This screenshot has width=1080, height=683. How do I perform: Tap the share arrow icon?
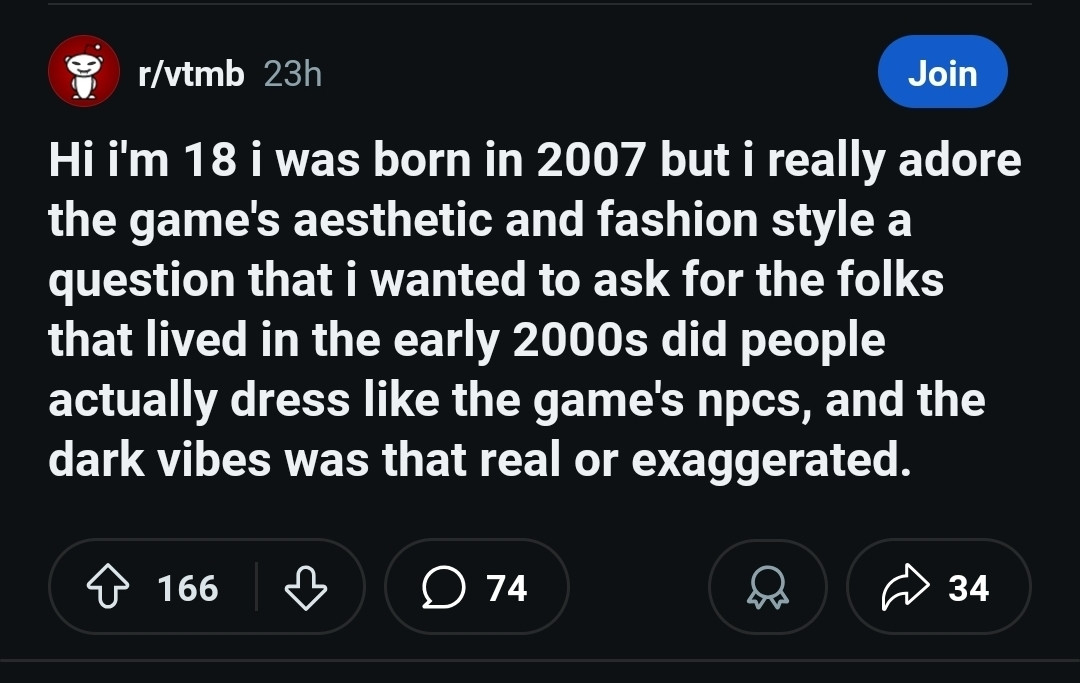click(x=905, y=587)
